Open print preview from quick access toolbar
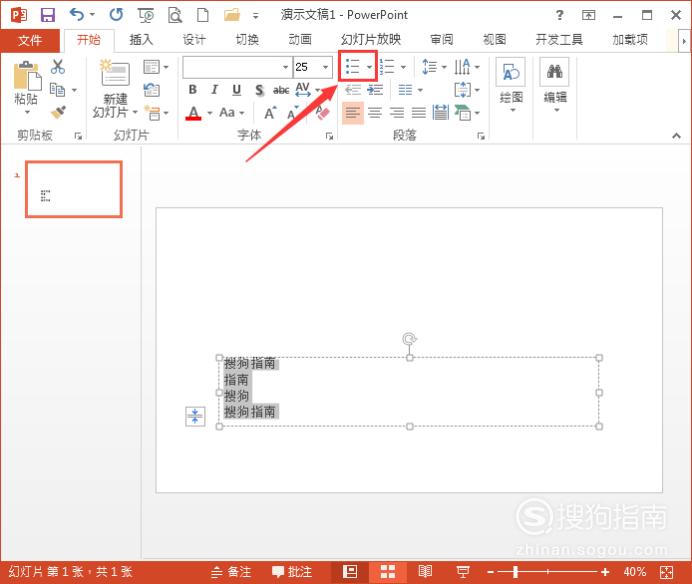The height and width of the screenshot is (584, 692). pyautogui.click(x=175, y=15)
